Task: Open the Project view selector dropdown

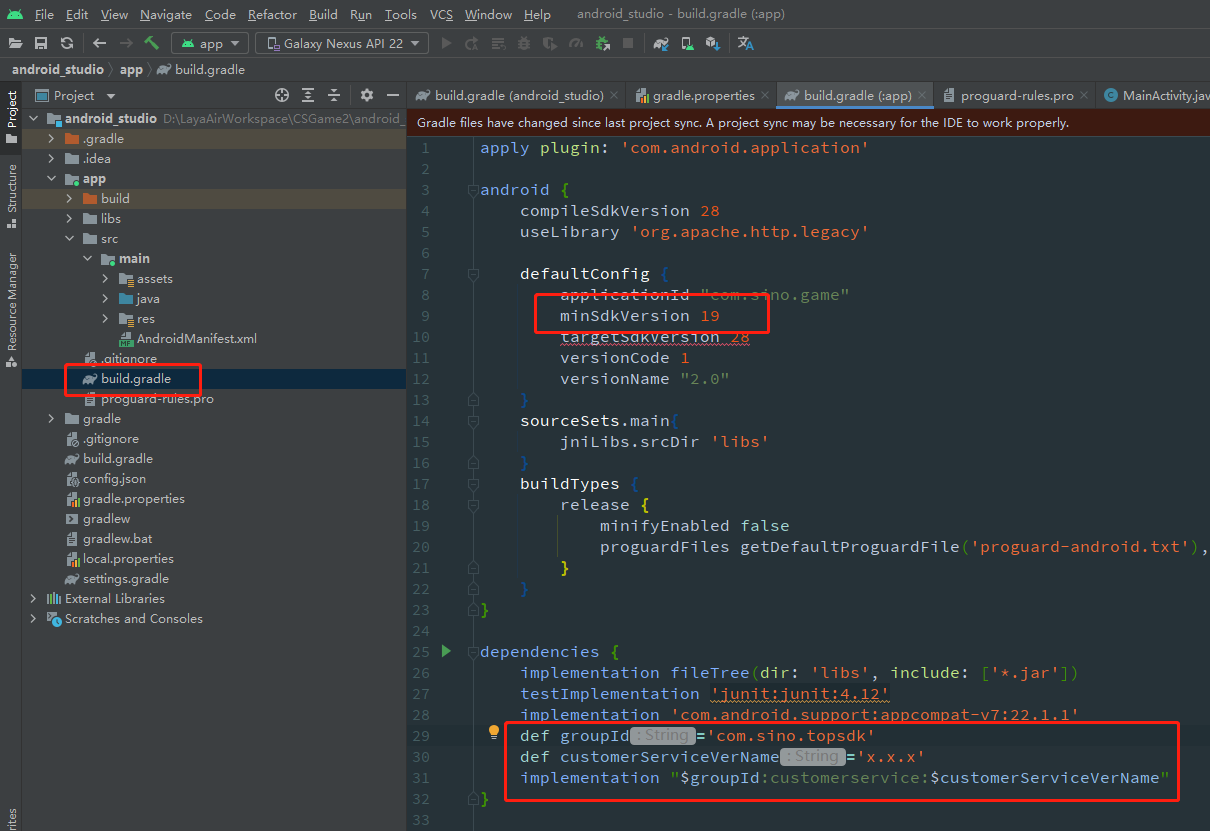Action: tap(75, 95)
